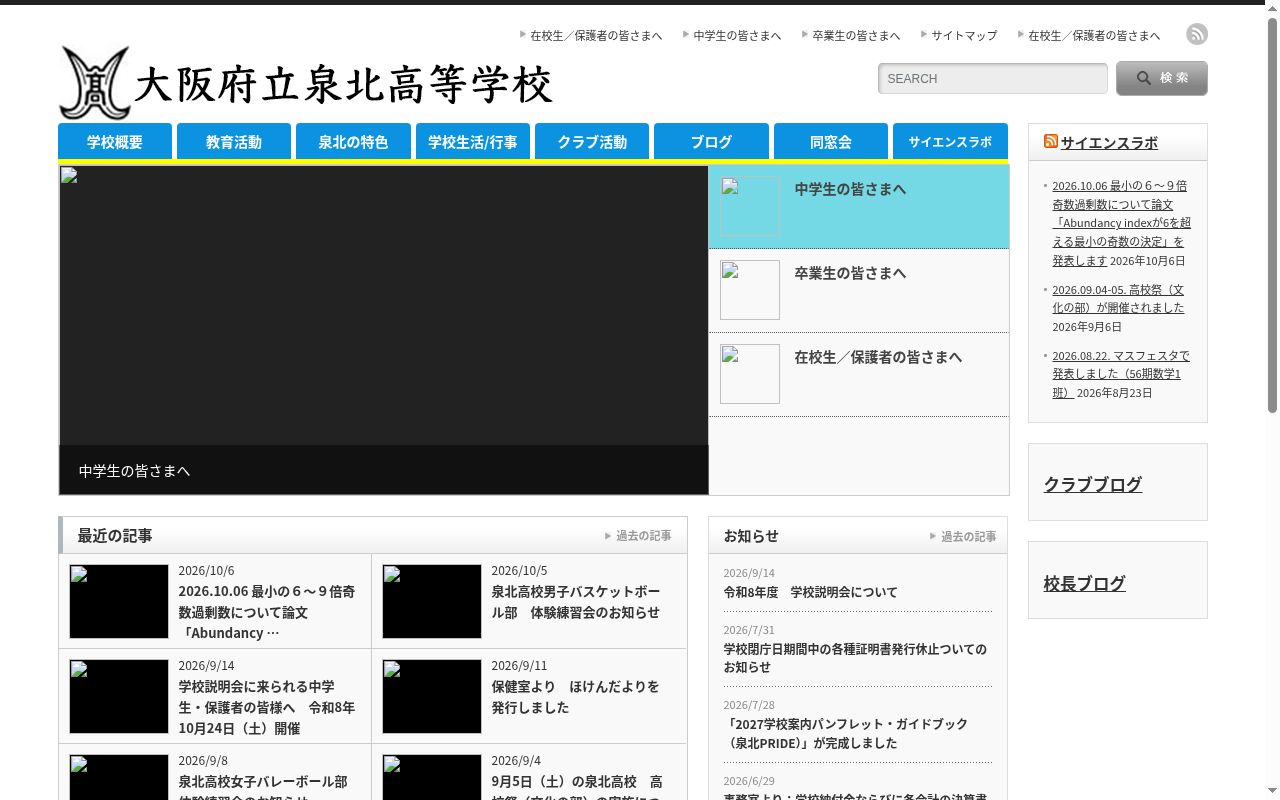Open article 保健室より ほけんだよりを発行しました
Viewport: 1280px width, 800px height.
tap(575, 697)
